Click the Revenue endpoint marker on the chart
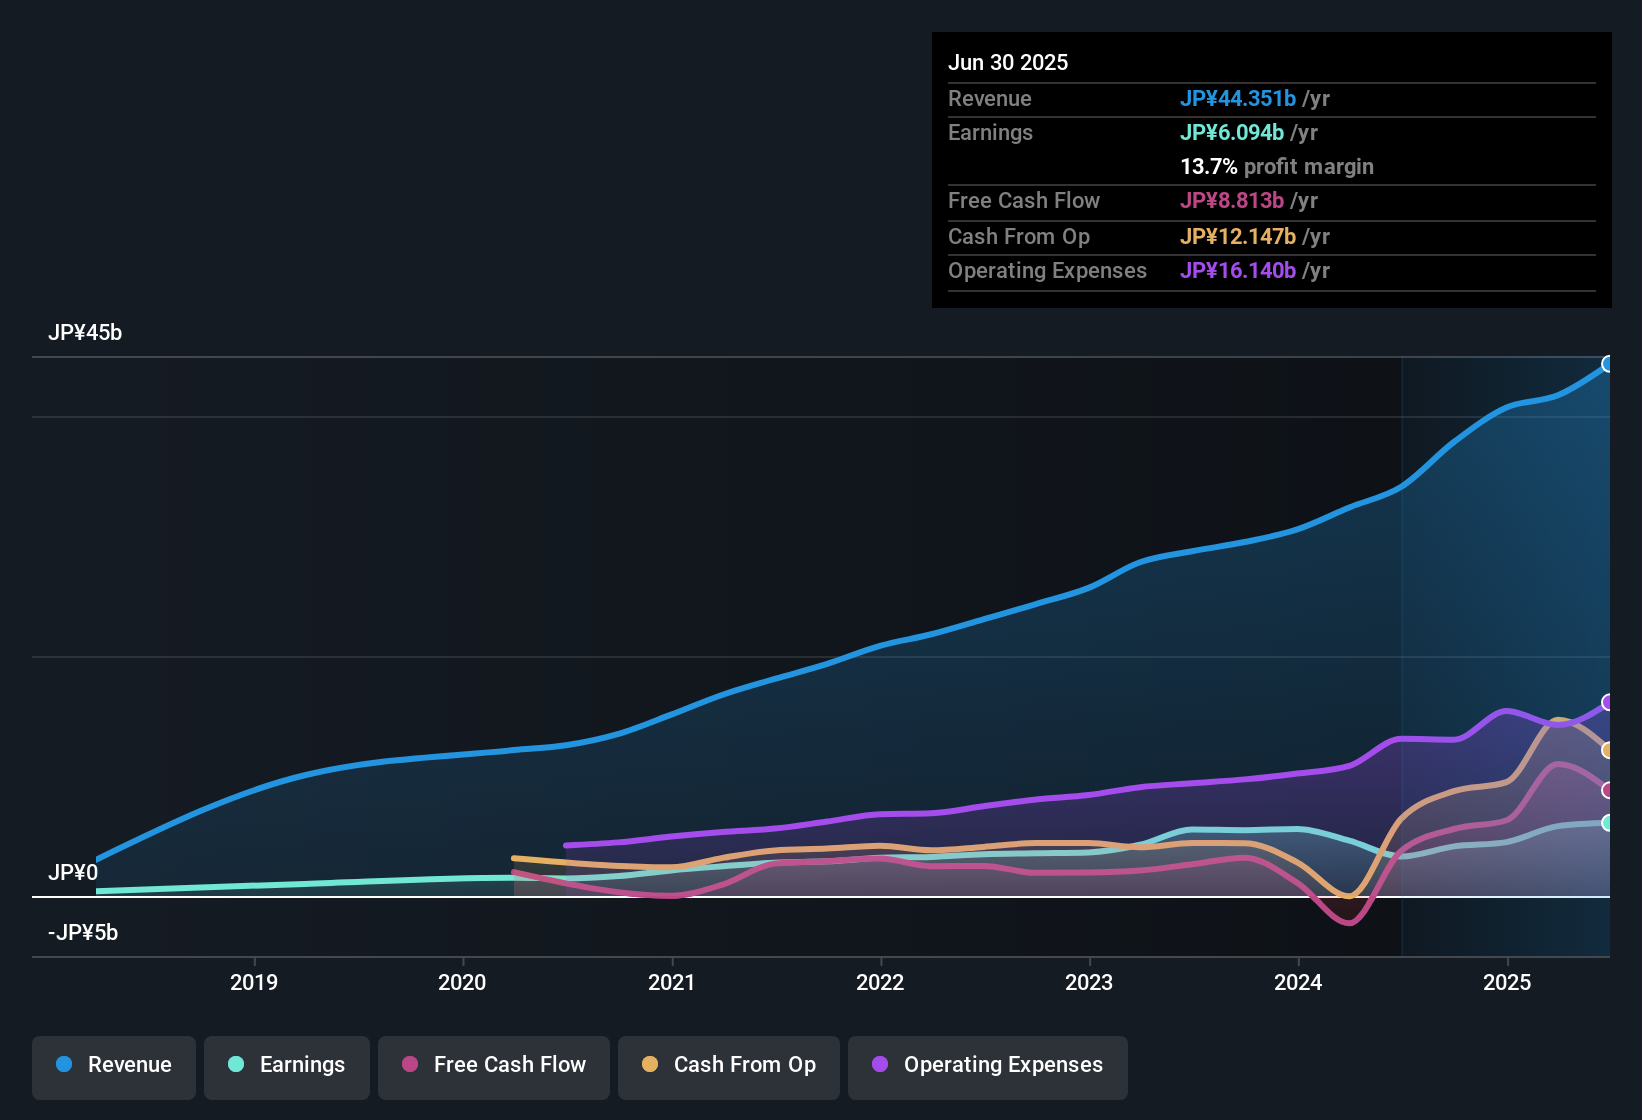The image size is (1642, 1120). coord(1608,363)
